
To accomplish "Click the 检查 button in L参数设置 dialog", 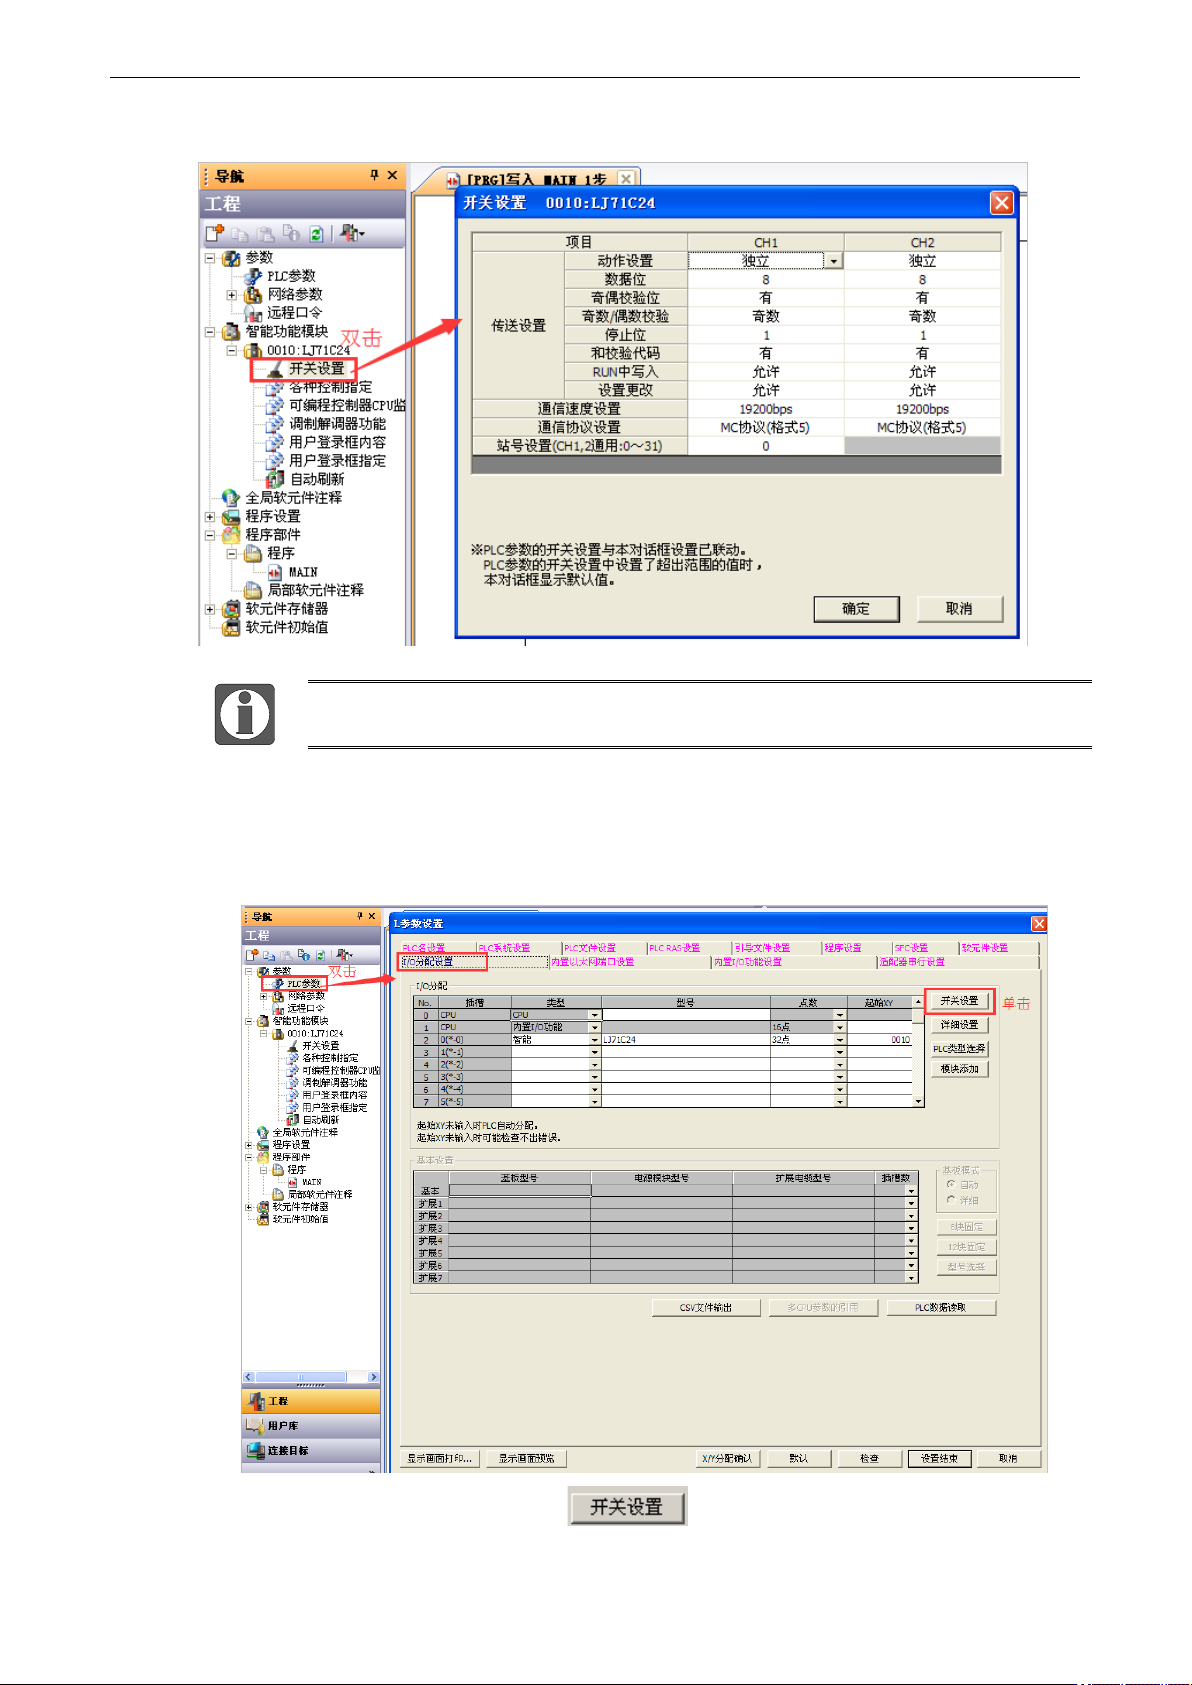I will pyautogui.click(x=870, y=1459).
